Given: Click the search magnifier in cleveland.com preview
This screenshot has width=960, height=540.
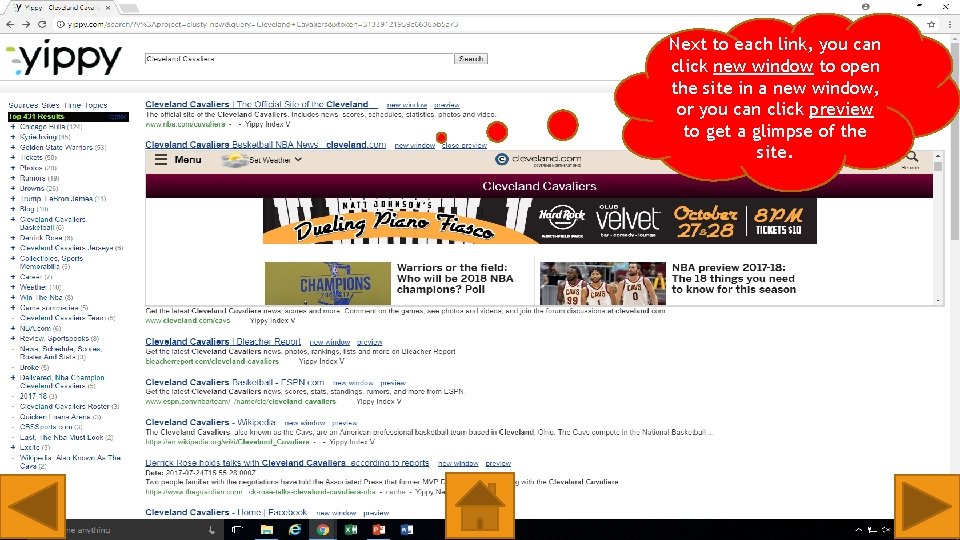Looking at the screenshot, I should (x=912, y=158).
